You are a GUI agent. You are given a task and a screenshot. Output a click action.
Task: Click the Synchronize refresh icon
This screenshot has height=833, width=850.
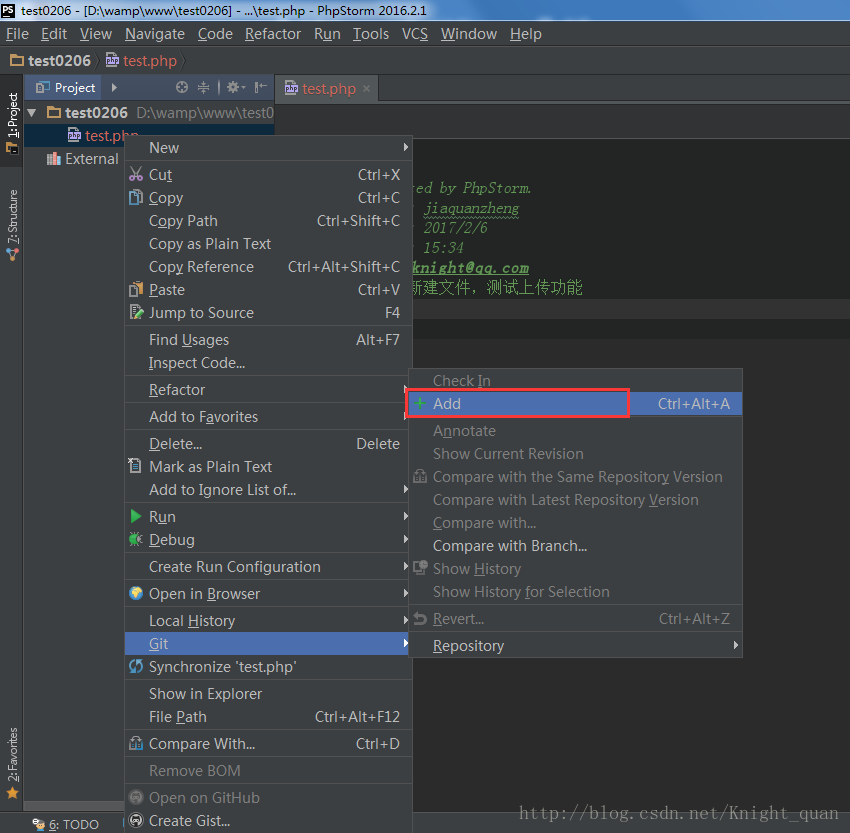click(136, 666)
